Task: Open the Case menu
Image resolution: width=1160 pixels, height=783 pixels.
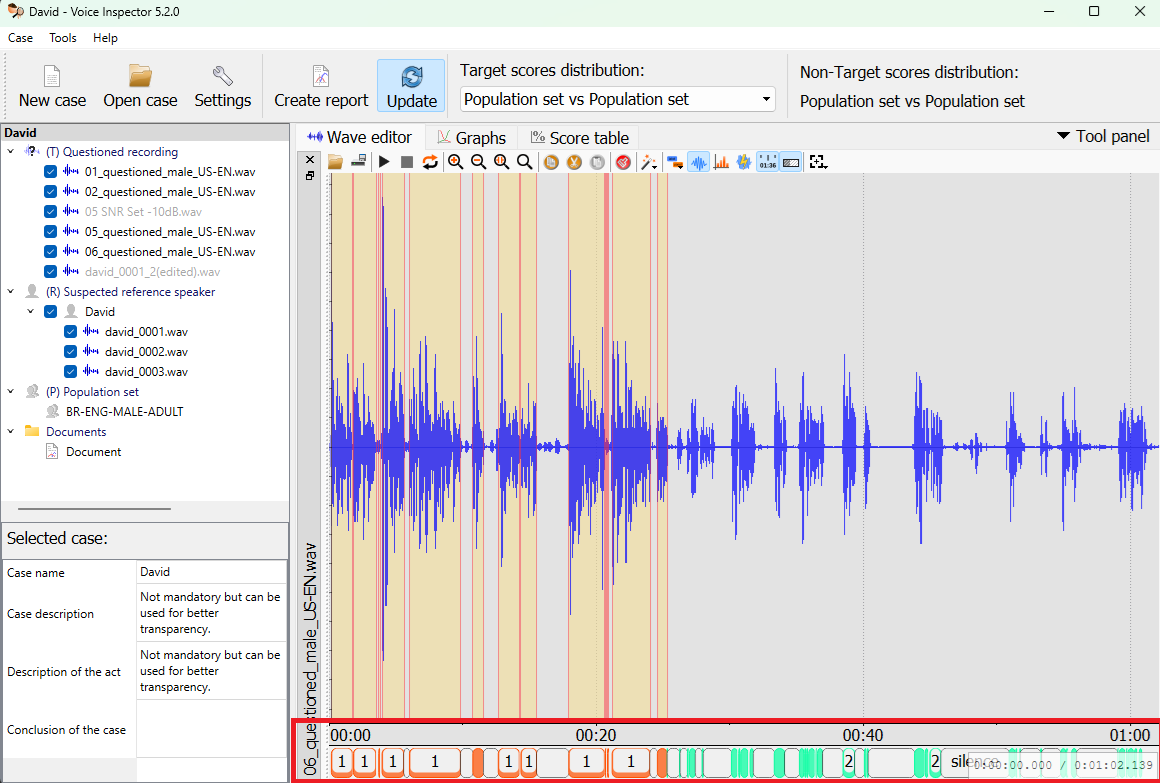Action: click(20, 38)
